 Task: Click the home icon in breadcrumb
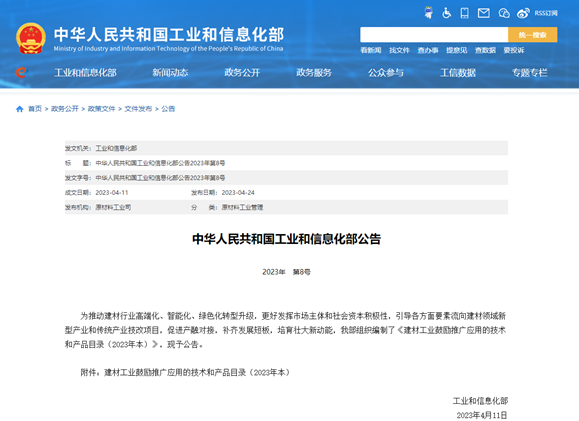tap(20, 109)
